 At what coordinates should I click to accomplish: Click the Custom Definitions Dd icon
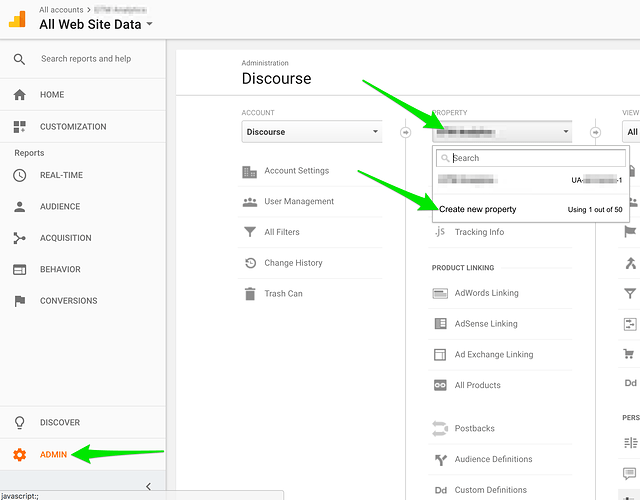click(x=440, y=490)
